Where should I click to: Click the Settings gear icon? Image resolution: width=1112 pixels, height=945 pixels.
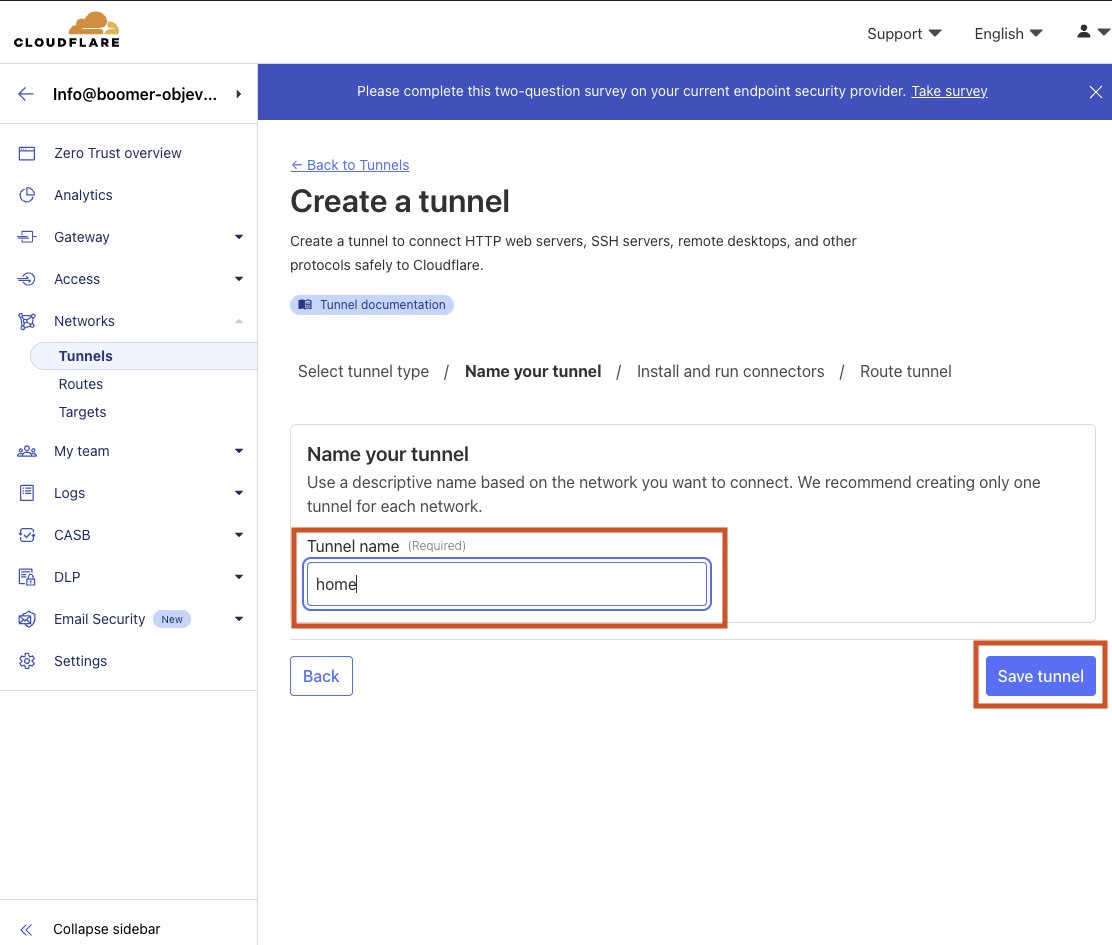point(27,661)
